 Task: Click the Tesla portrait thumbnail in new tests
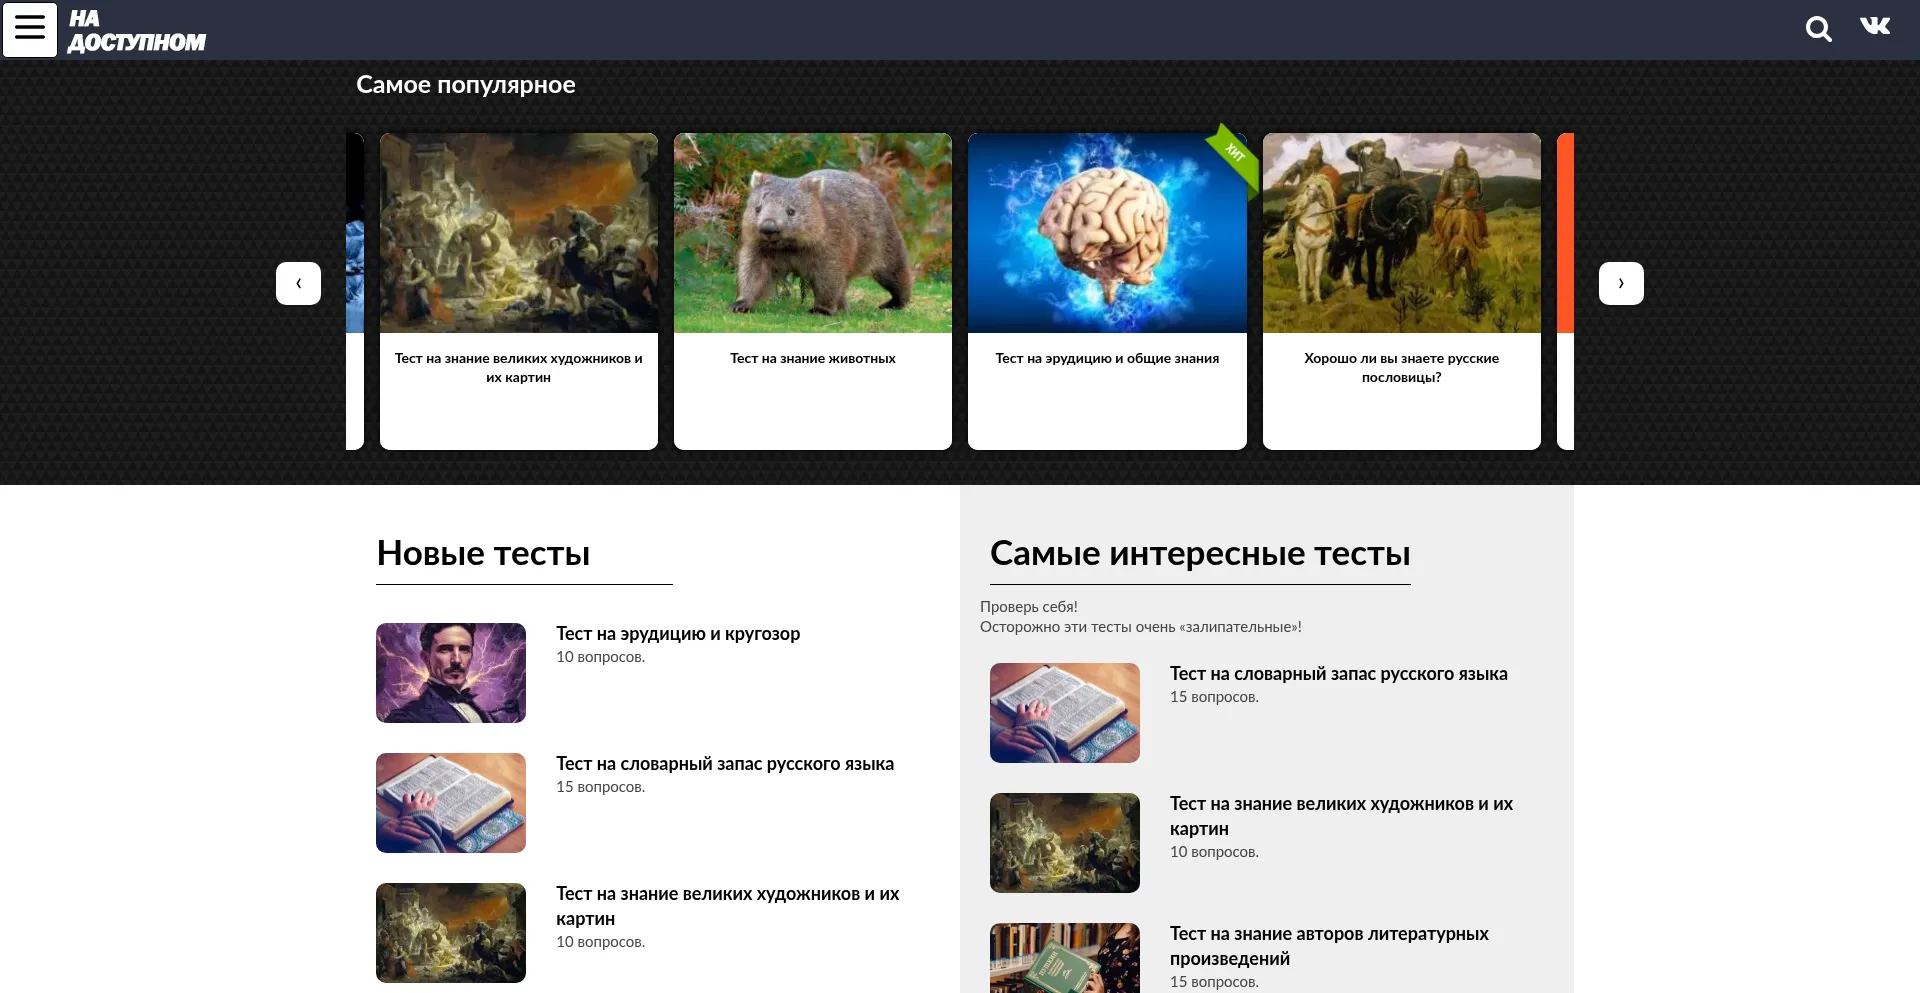tap(451, 673)
